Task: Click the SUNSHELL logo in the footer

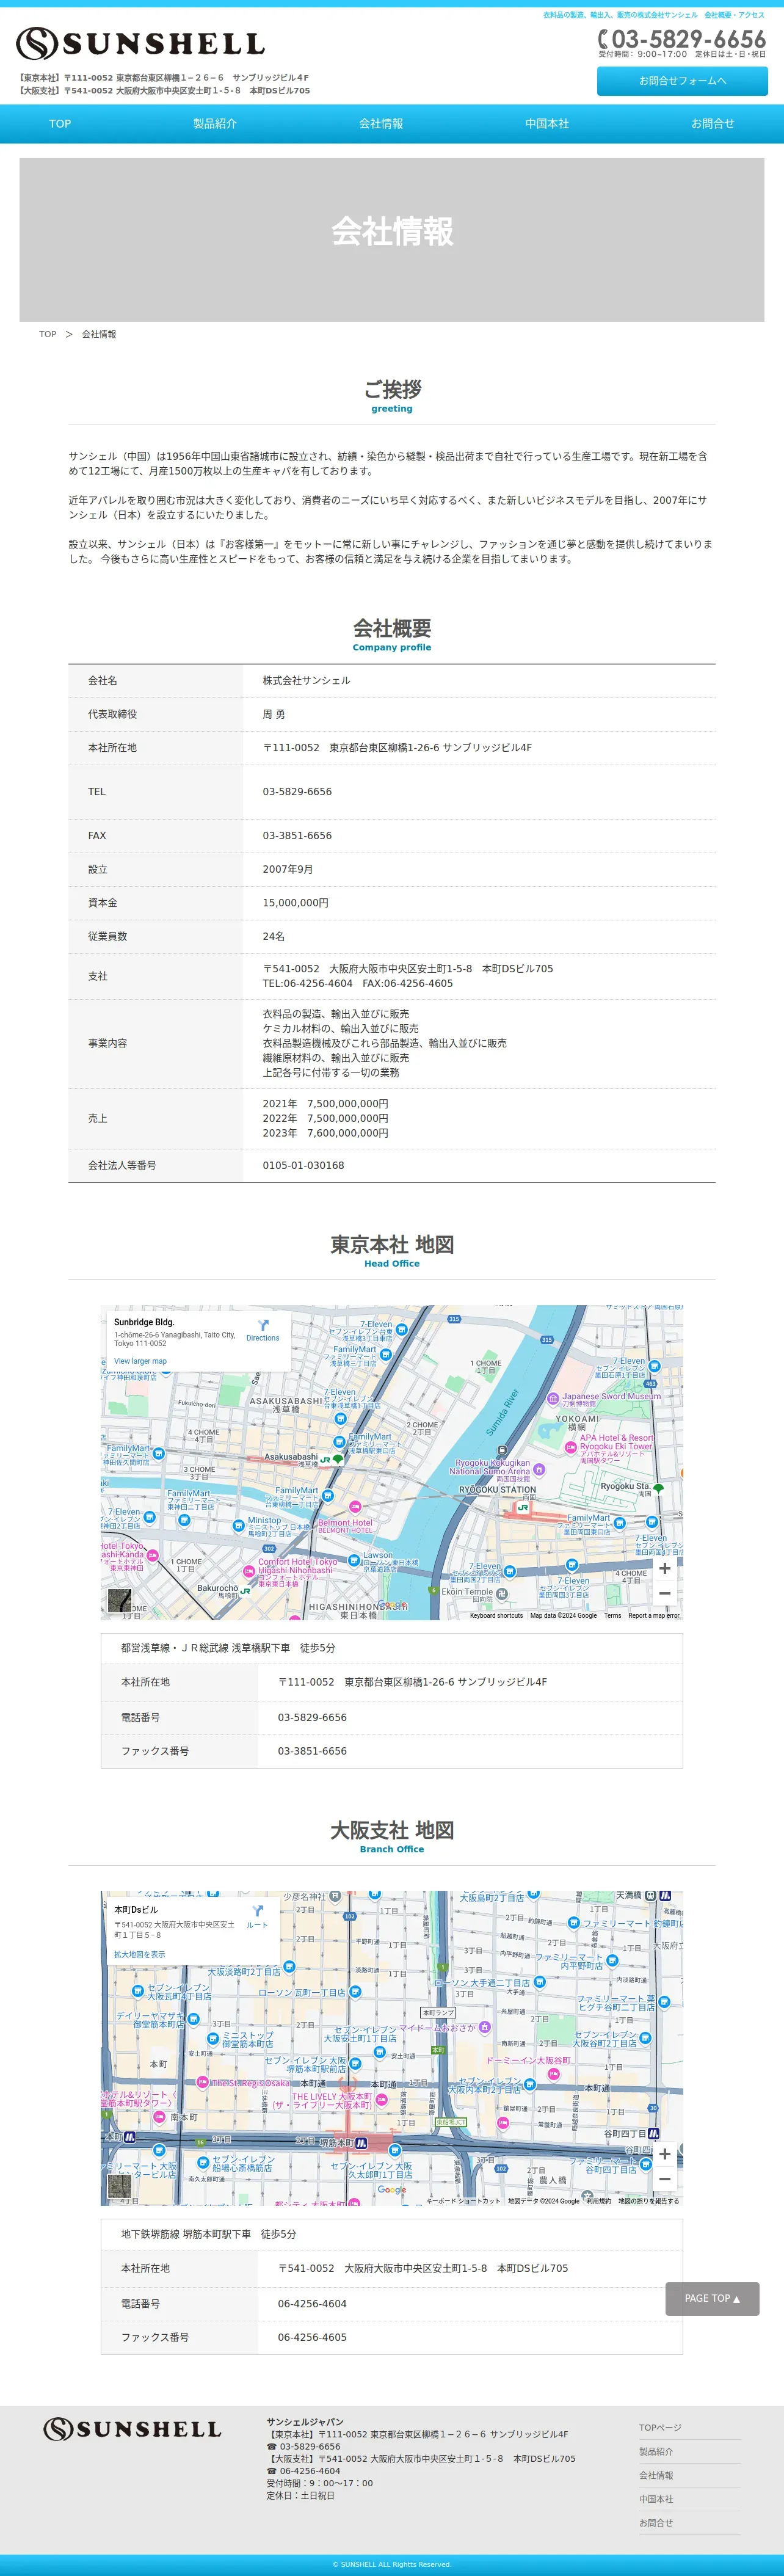Action: pyautogui.click(x=132, y=2429)
